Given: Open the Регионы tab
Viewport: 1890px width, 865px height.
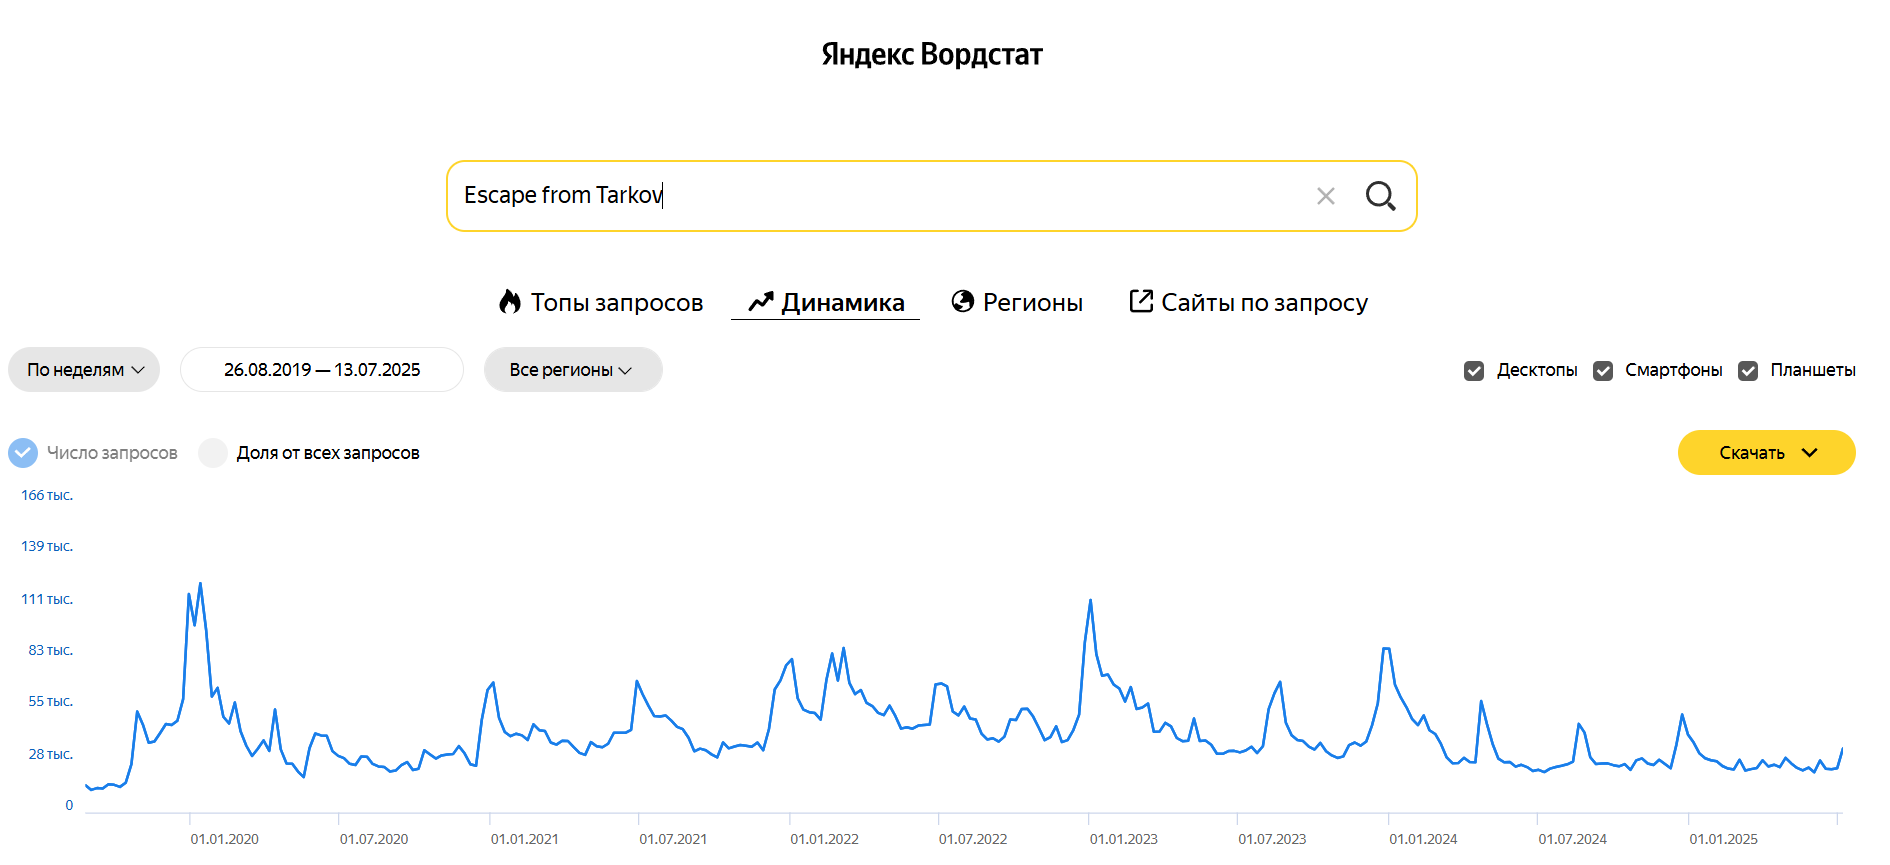Looking at the screenshot, I should pyautogui.click(x=1032, y=302).
